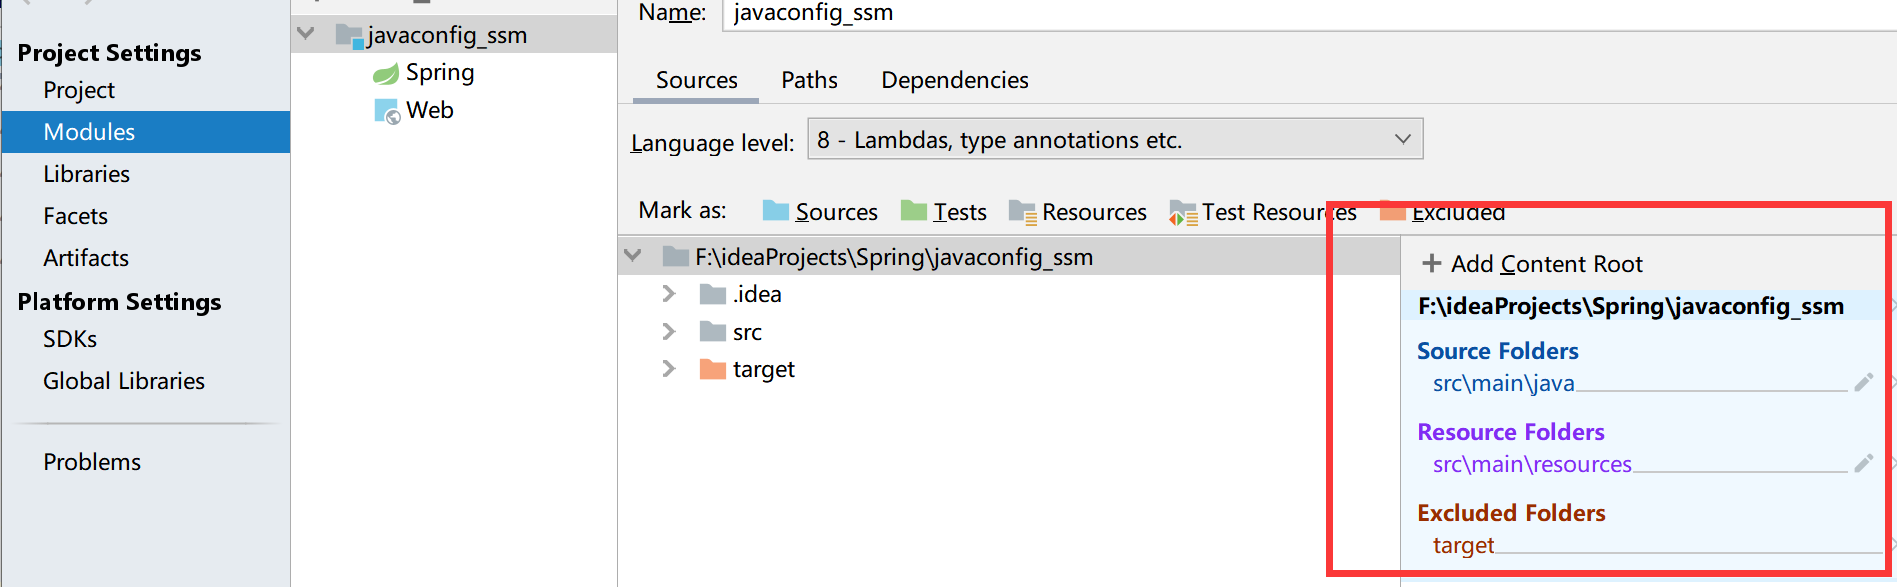1897x587 pixels.
Task: Click the Web facet icon
Action: 387,111
